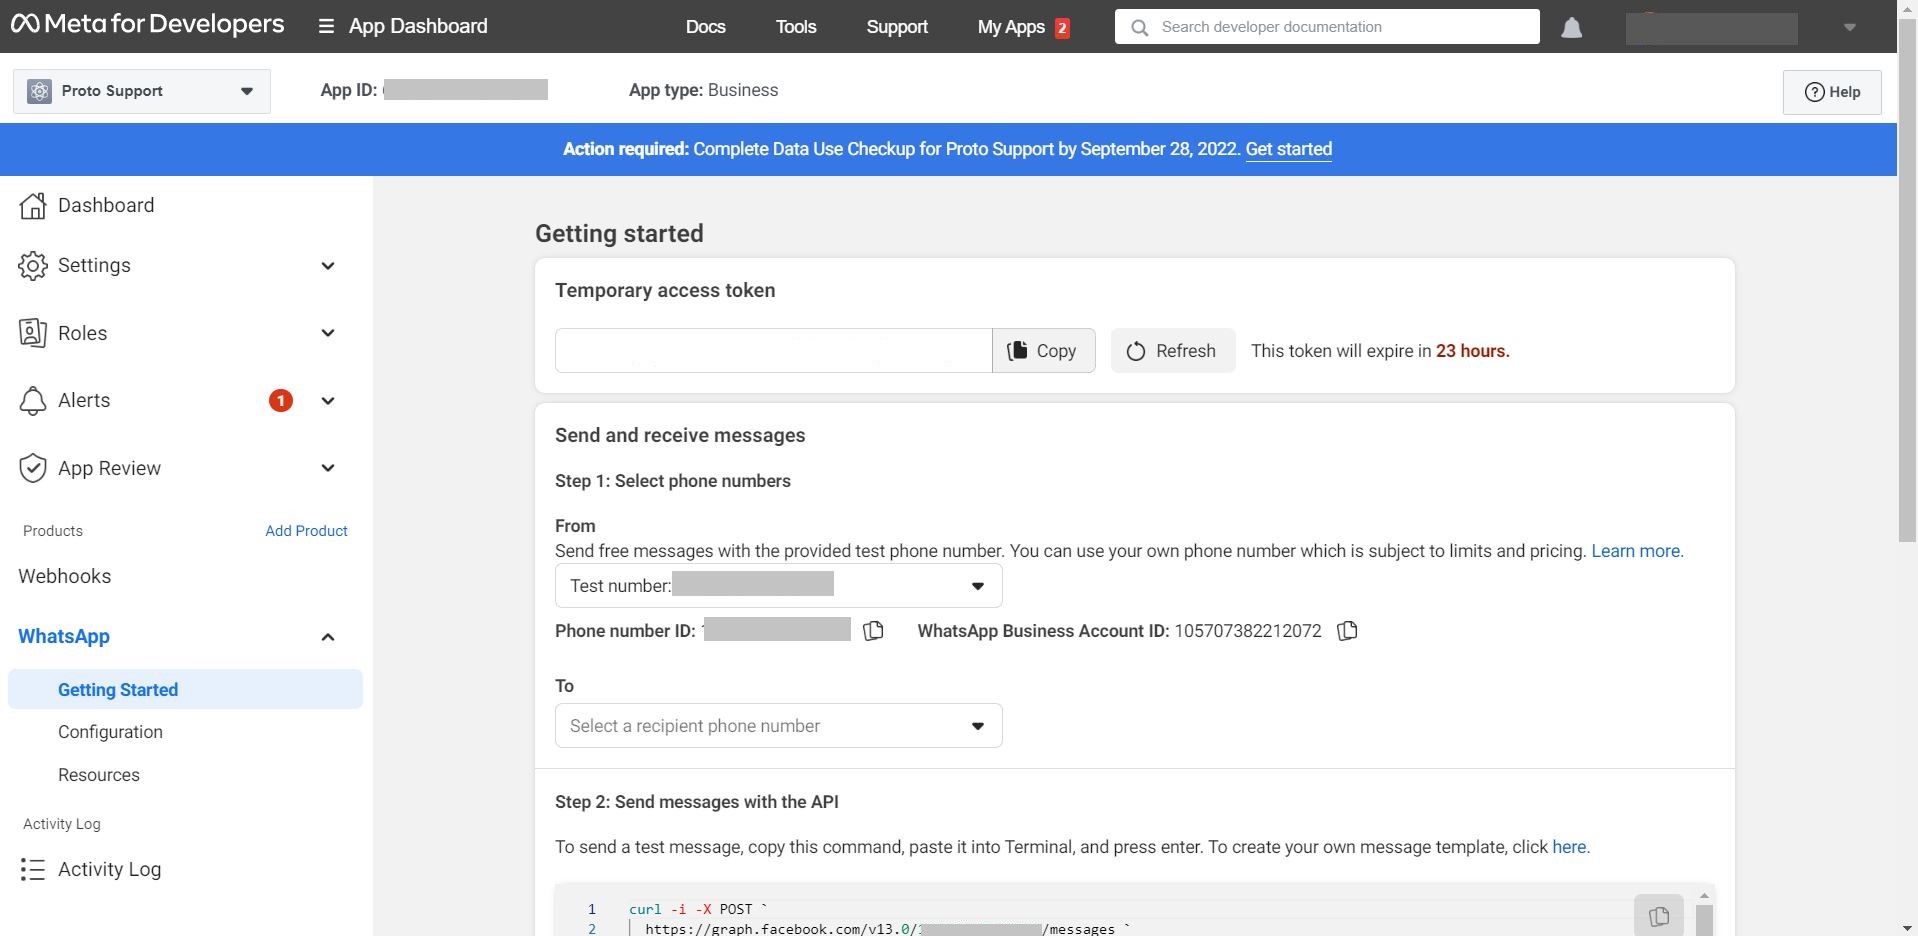The width and height of the screenshot is (1918, 936).
Task: Go to WhatsApp Getting Started page
Action: point(185,690)
